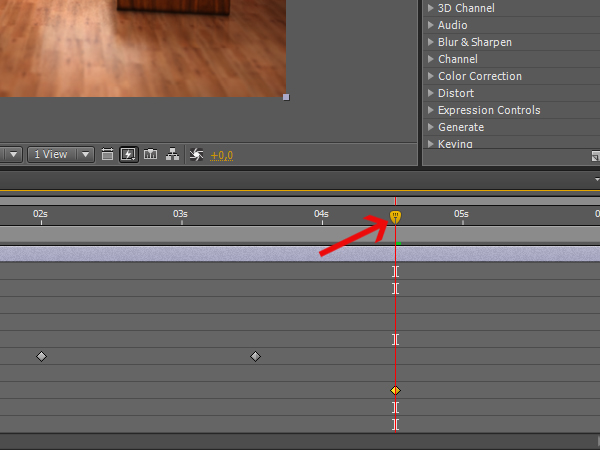The width and height of the screenshot is (600, 450).
Task: Select the keyframe between 03s and 04s
Action: tap(255, 356)
